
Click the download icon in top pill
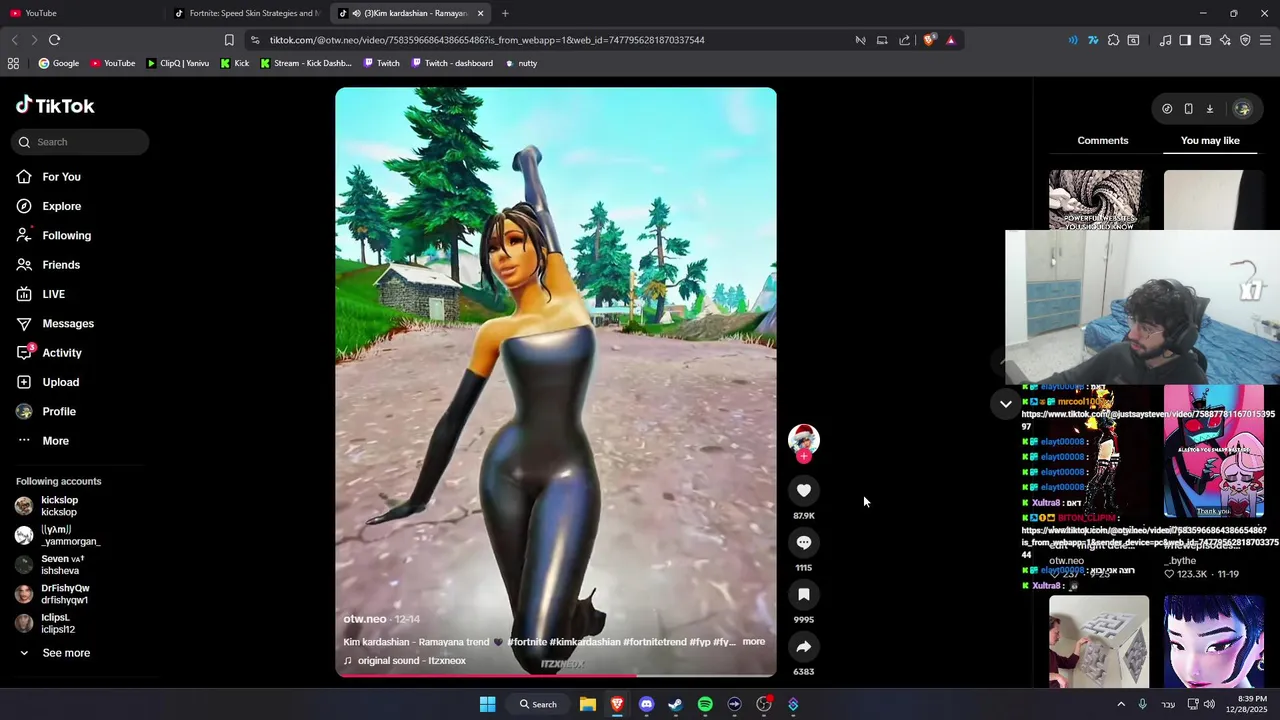pos(1209,109)
